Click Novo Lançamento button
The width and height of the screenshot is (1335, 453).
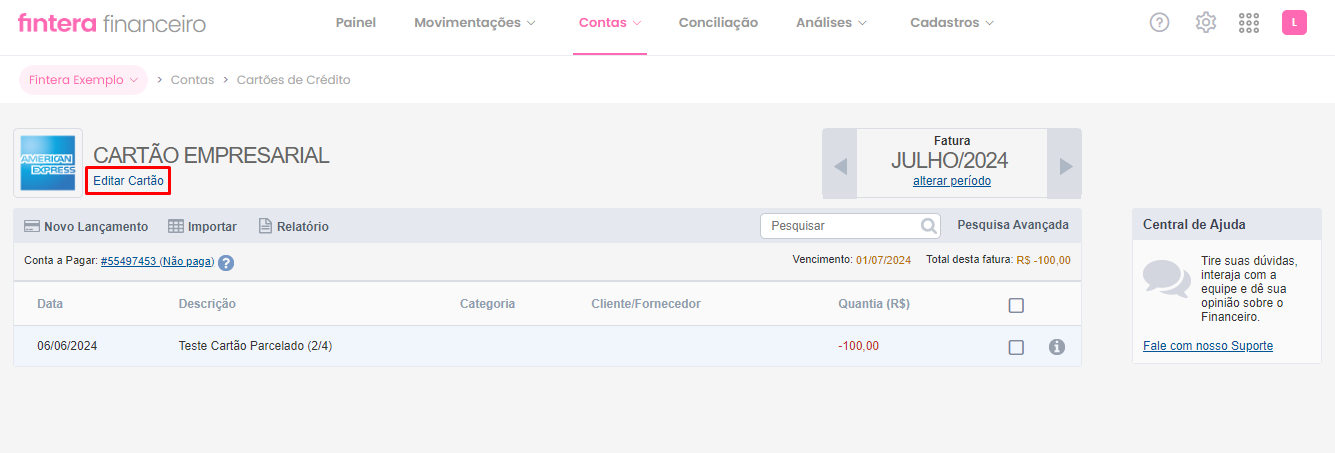pos(86,226)
